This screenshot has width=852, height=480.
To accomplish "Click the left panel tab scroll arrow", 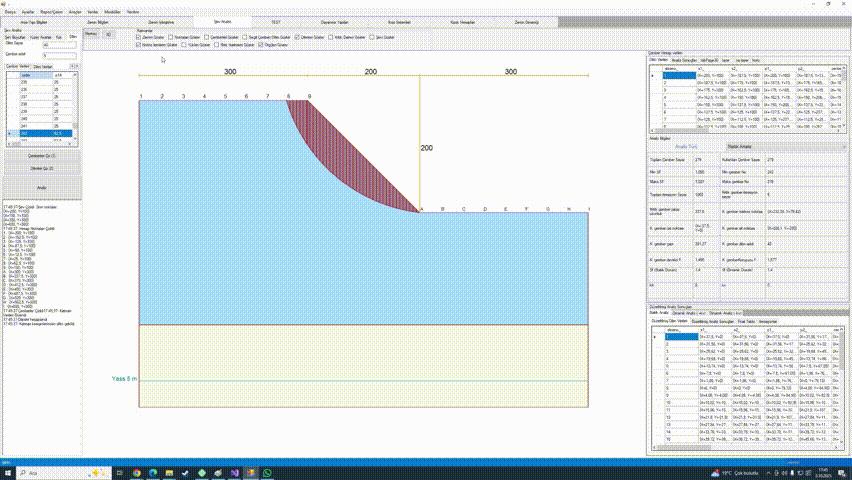I will click(x=76, y=66).
